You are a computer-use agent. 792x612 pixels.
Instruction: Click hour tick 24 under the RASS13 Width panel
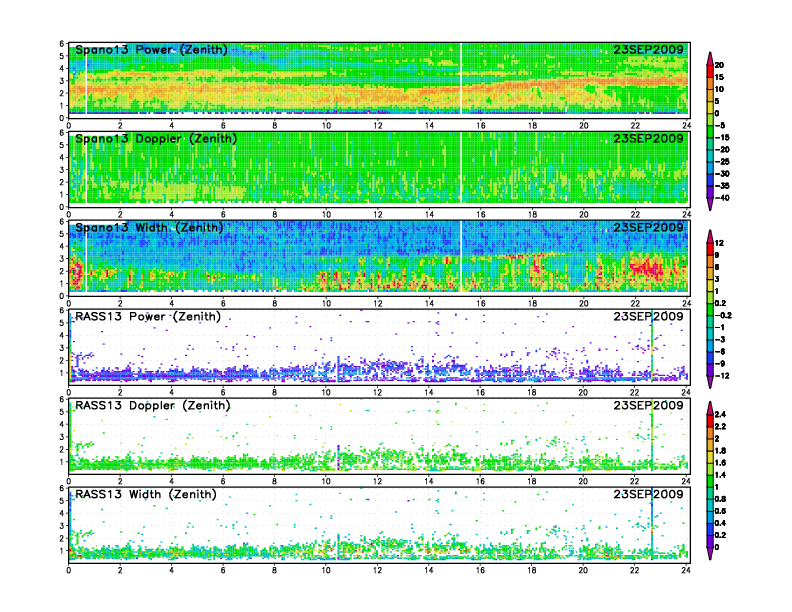click(686, 570)
